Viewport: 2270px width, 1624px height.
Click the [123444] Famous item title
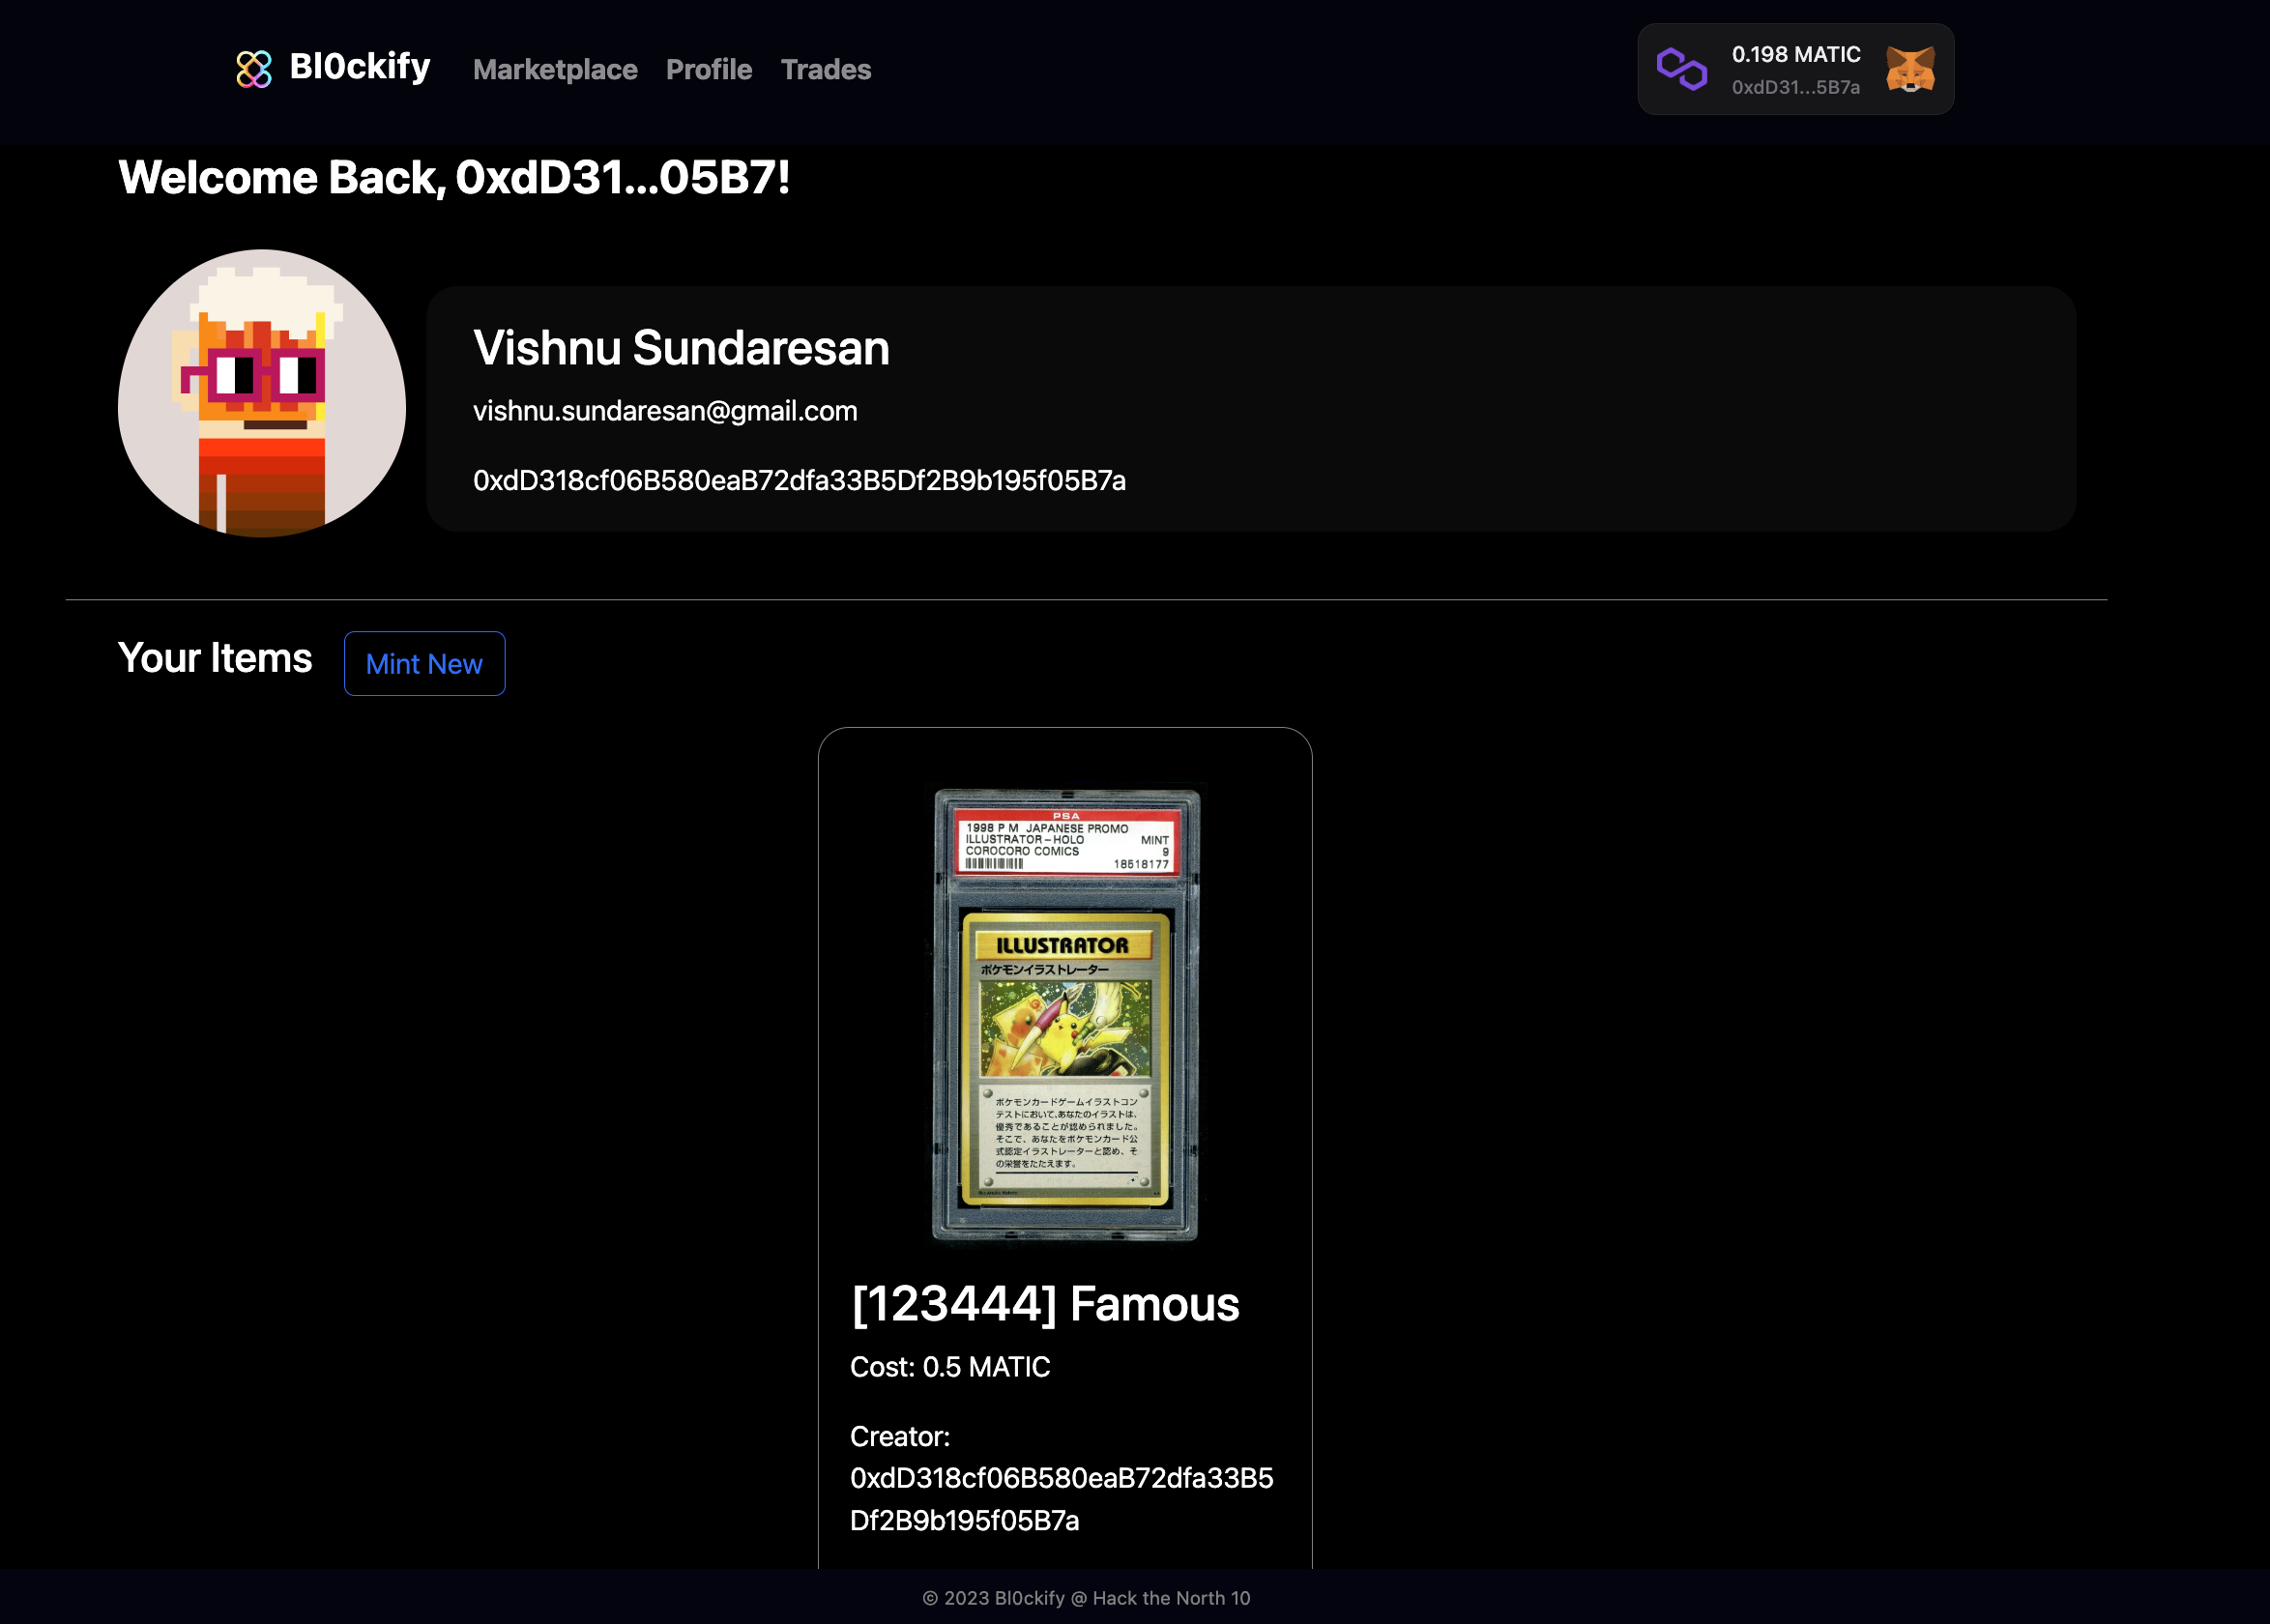coord(1044,1304)
